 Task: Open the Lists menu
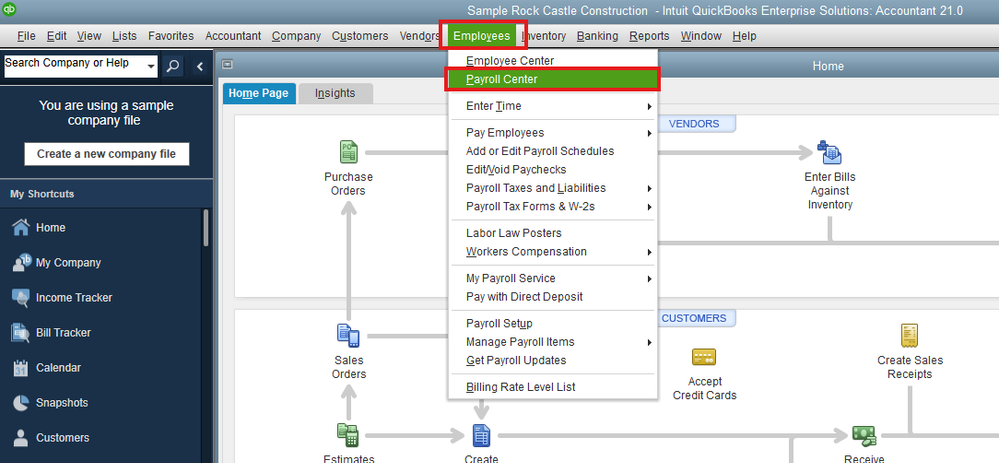[124, 36]
